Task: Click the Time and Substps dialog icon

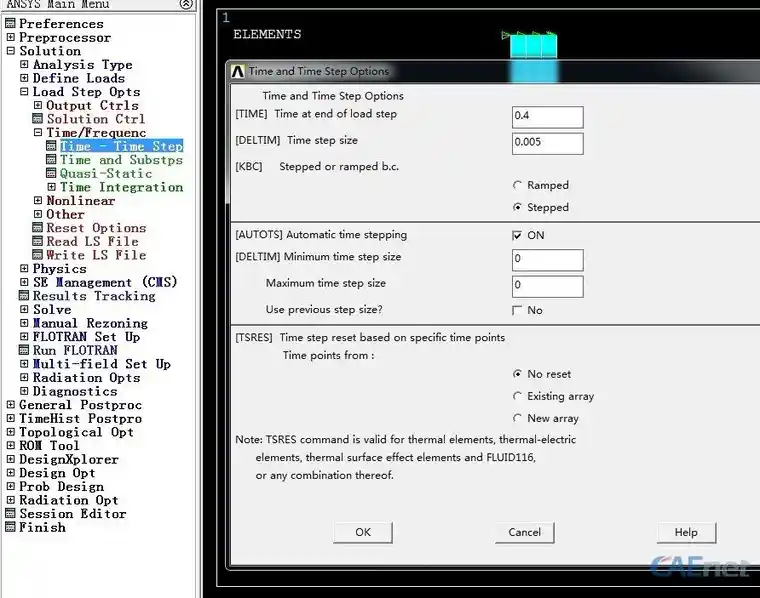Action: coord(51,159)
